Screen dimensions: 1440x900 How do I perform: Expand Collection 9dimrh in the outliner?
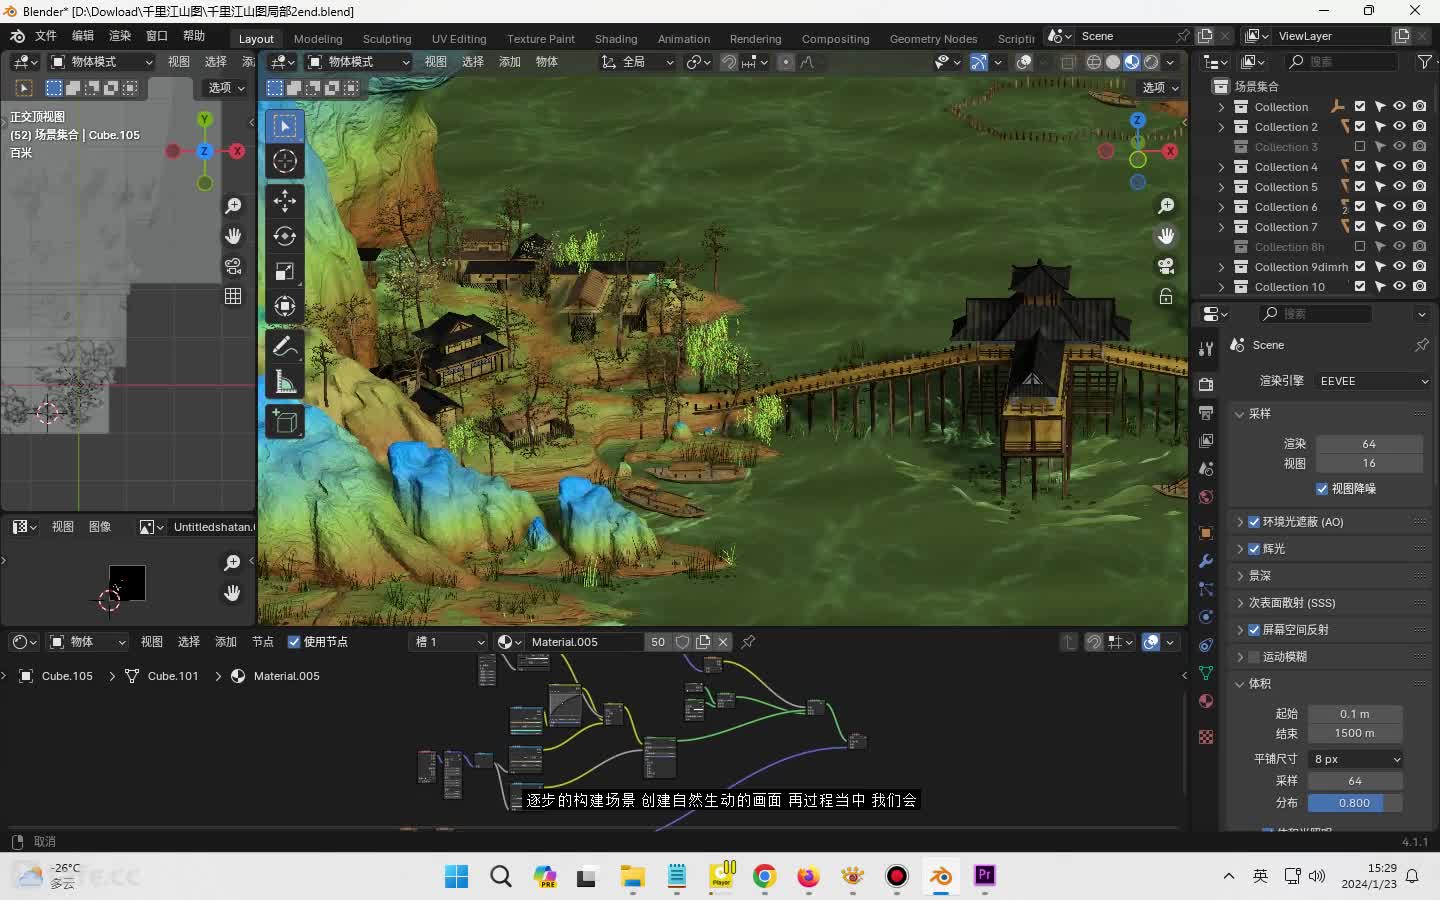(1221, 267)
